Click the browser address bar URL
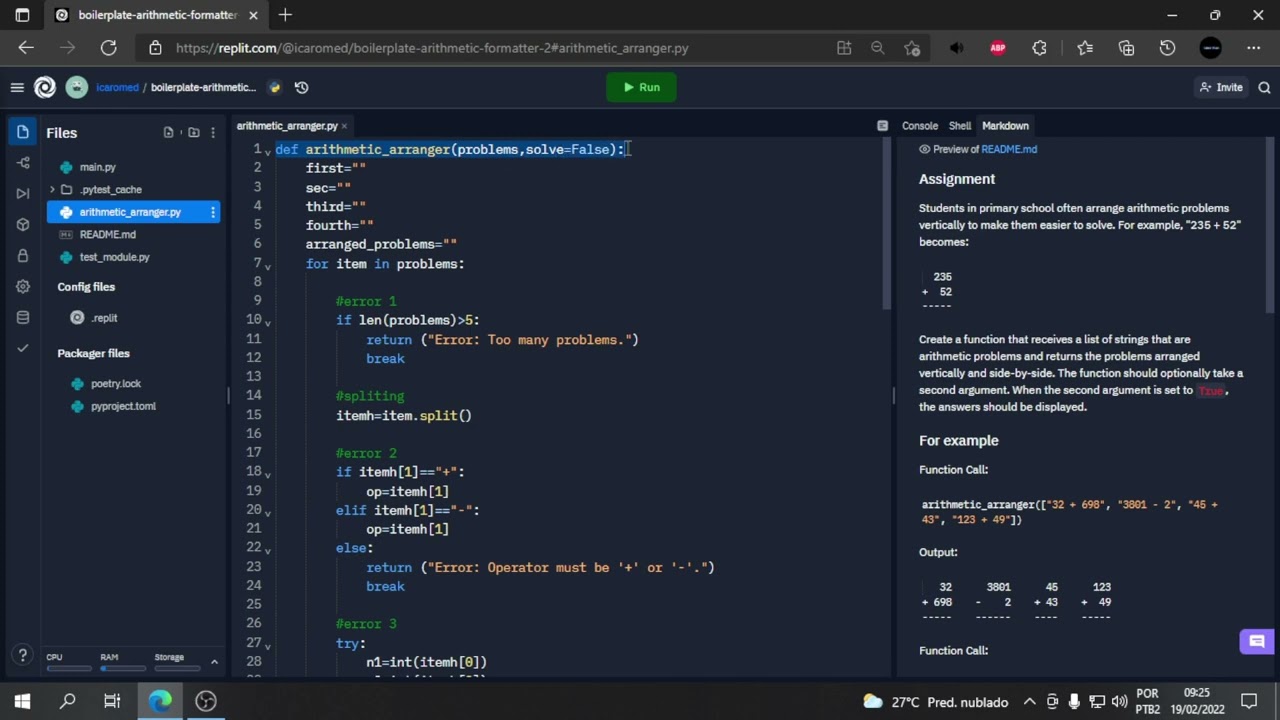The height and width of the screenshot is (720, 1280). (x=432, y=47)
